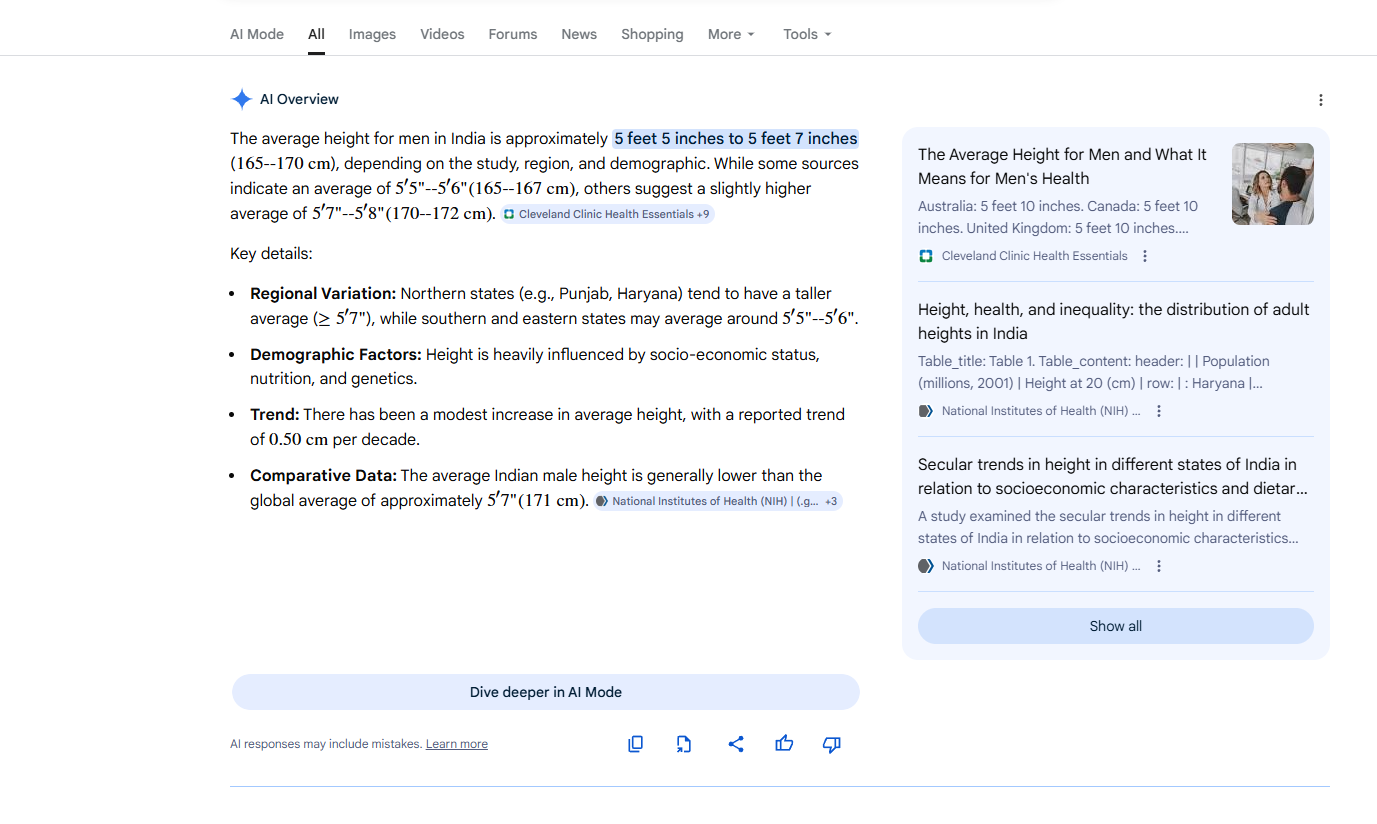
Task: Click the National Institutes of Health +3 citation chip
Action: 718,501
